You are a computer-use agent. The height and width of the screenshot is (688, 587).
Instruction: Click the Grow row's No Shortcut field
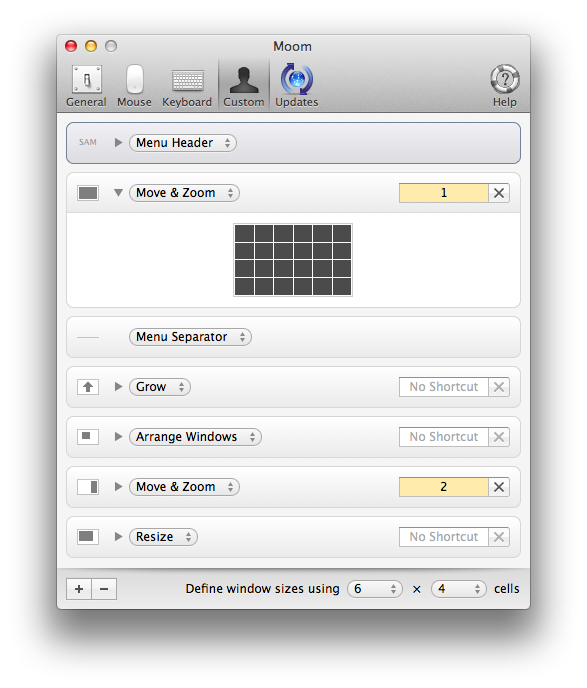pos(444,387)
